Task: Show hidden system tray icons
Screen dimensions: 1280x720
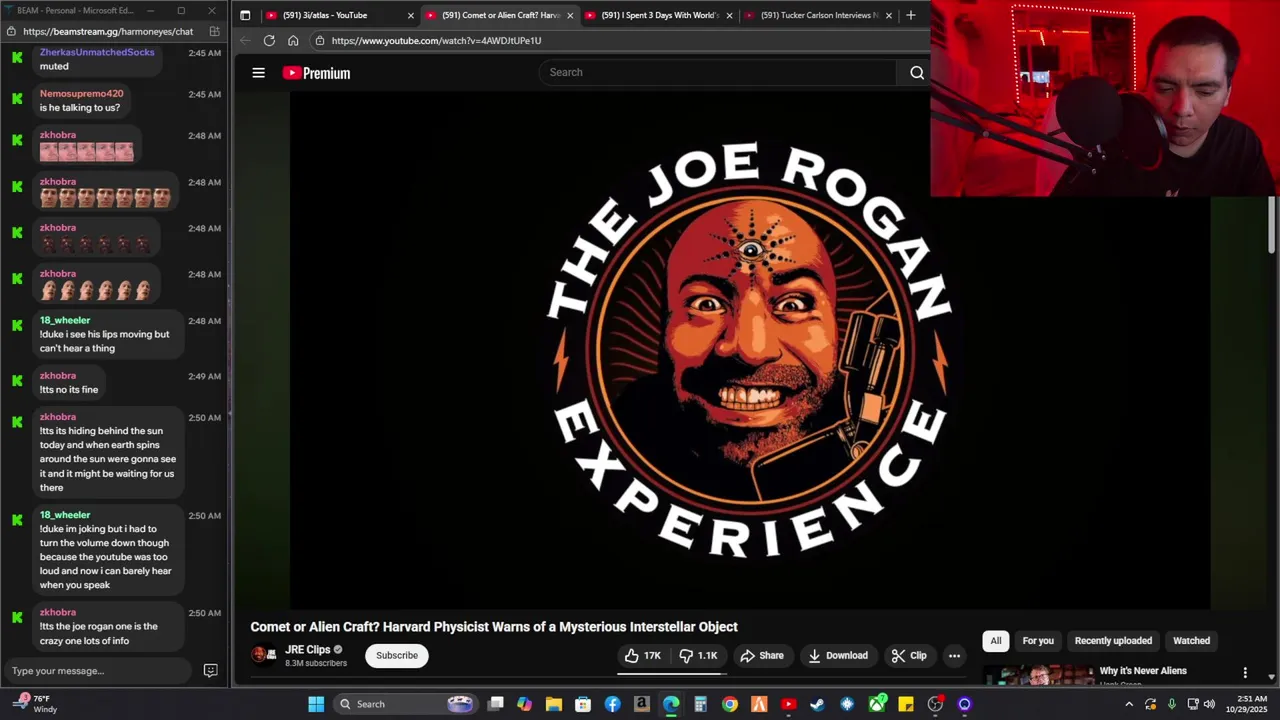Action: coord(1129,704)
